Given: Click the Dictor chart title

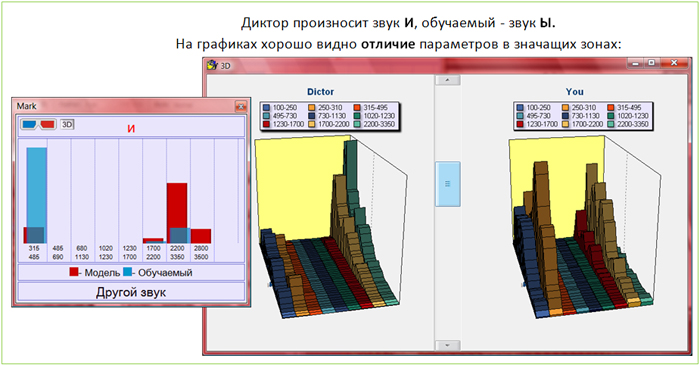Looking at the screenshot, I should tap(320, 91).
